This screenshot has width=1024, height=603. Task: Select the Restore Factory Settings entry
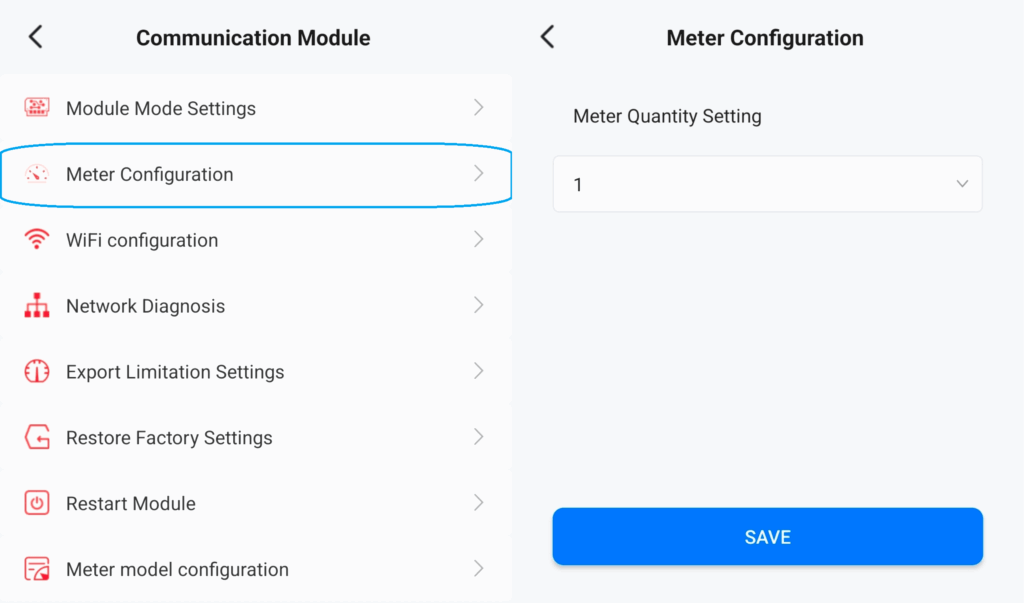click(x=169, y=438)
